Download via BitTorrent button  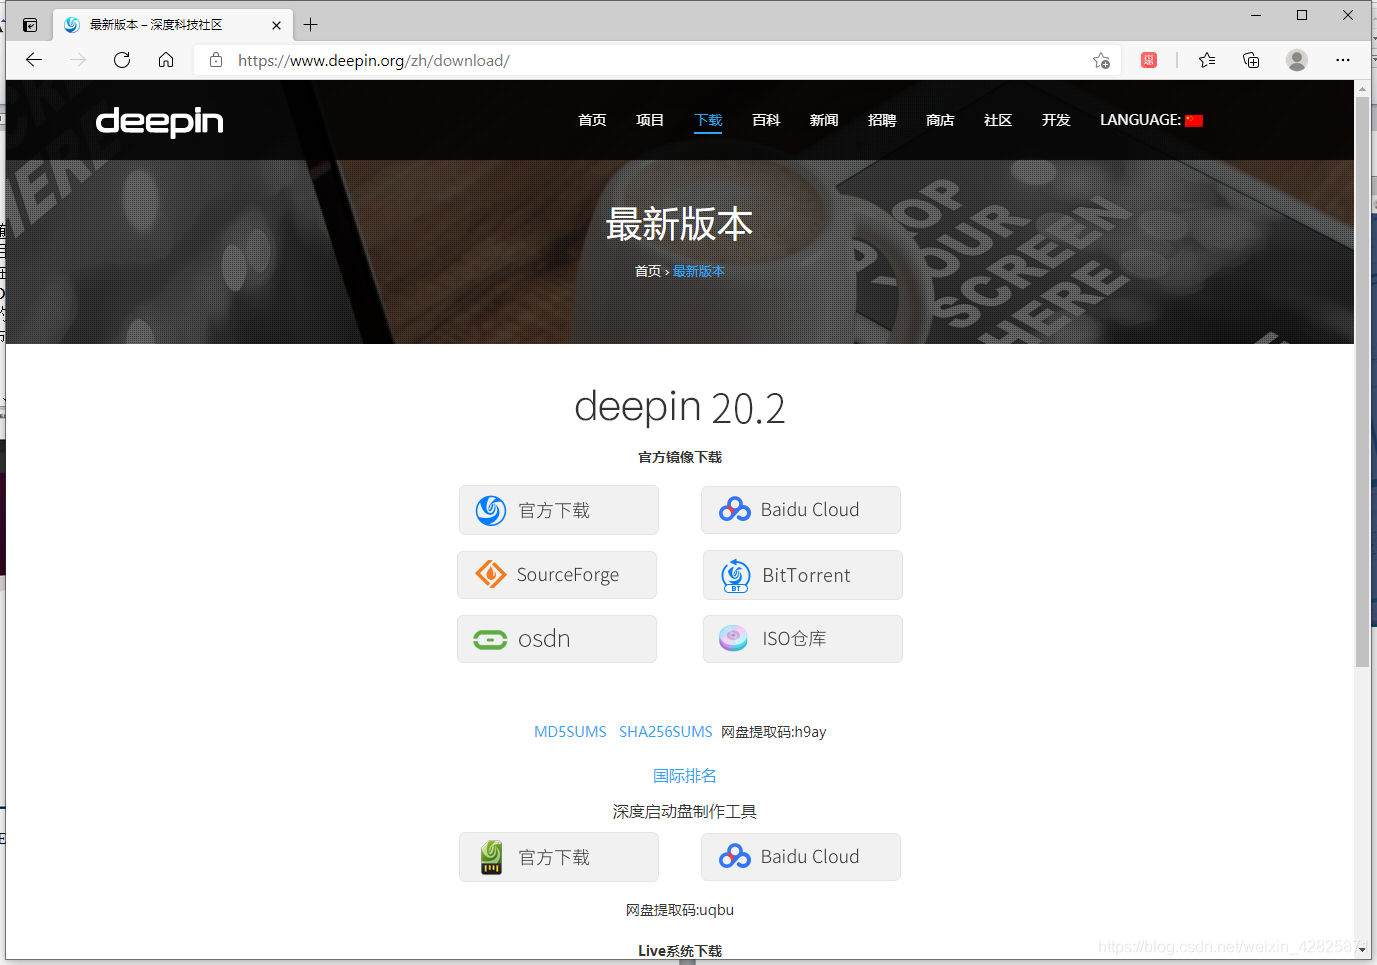click(803, 575)
